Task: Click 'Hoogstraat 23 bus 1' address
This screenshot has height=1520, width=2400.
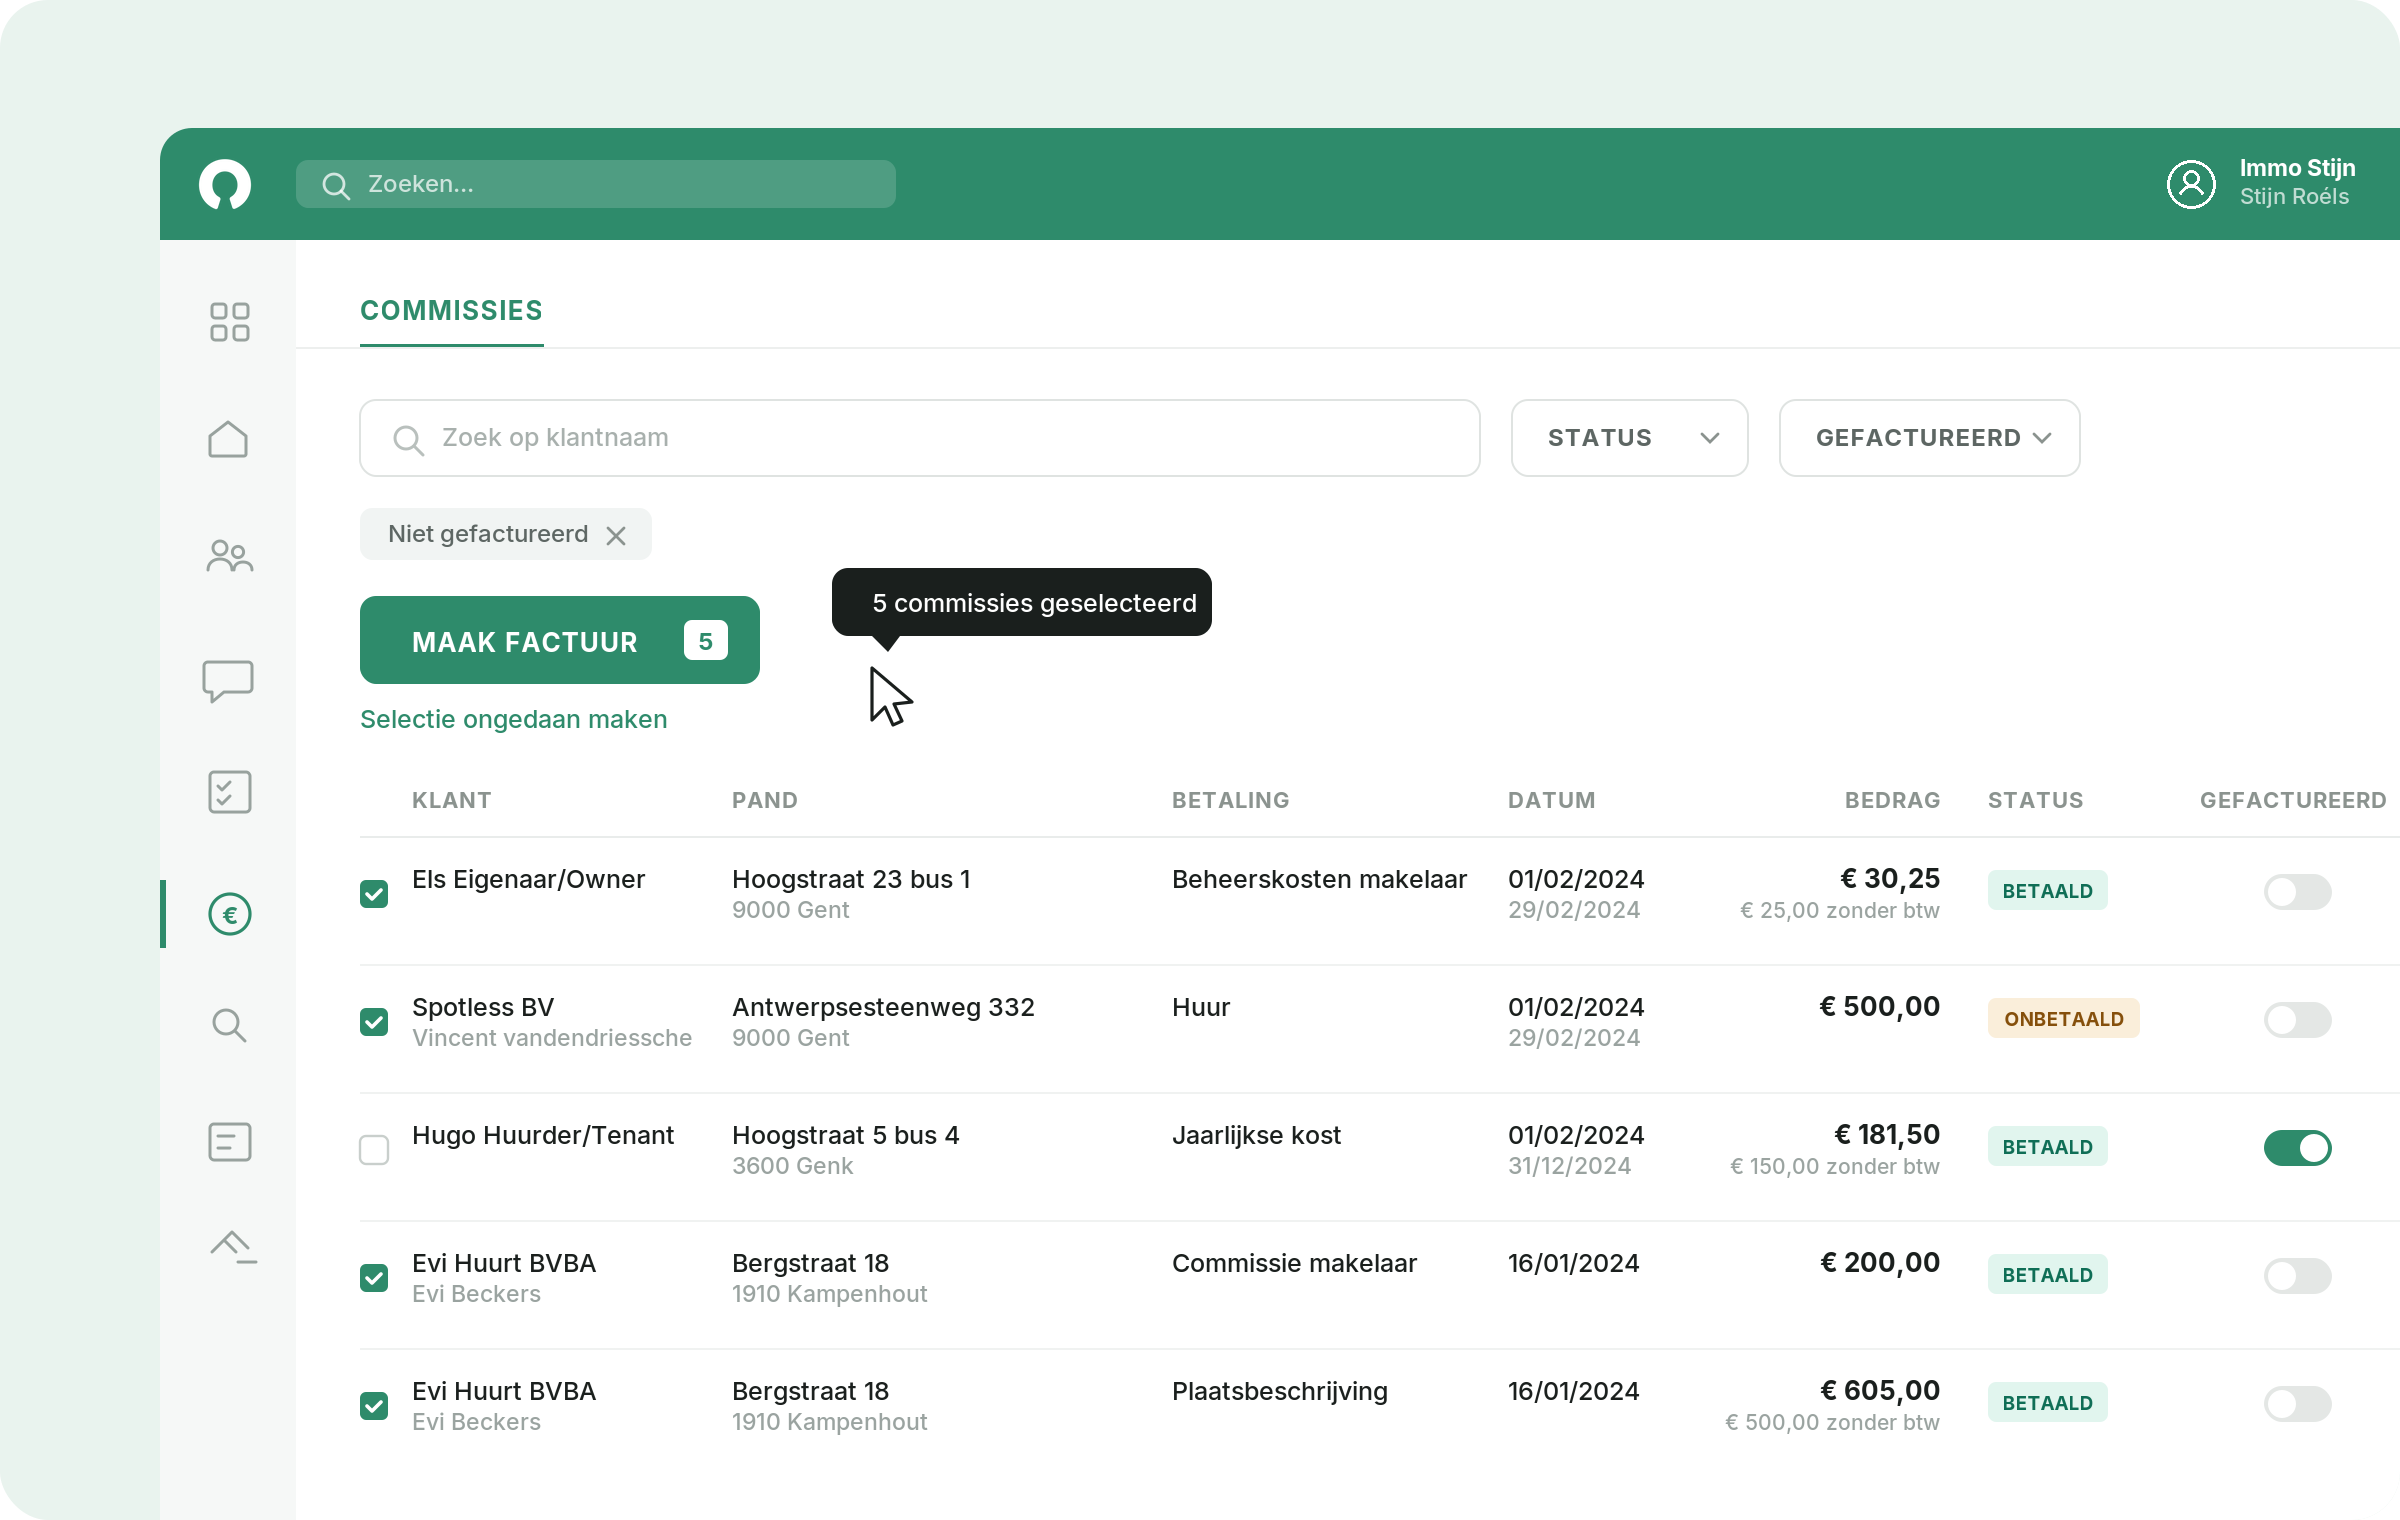Action: [x=851, y=879]
